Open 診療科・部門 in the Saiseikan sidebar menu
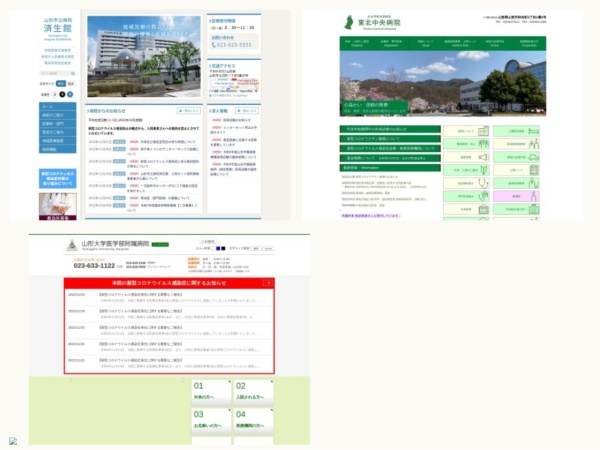This screenshot has height=450, width=600. pyautogui.click(x=57, y=124)
